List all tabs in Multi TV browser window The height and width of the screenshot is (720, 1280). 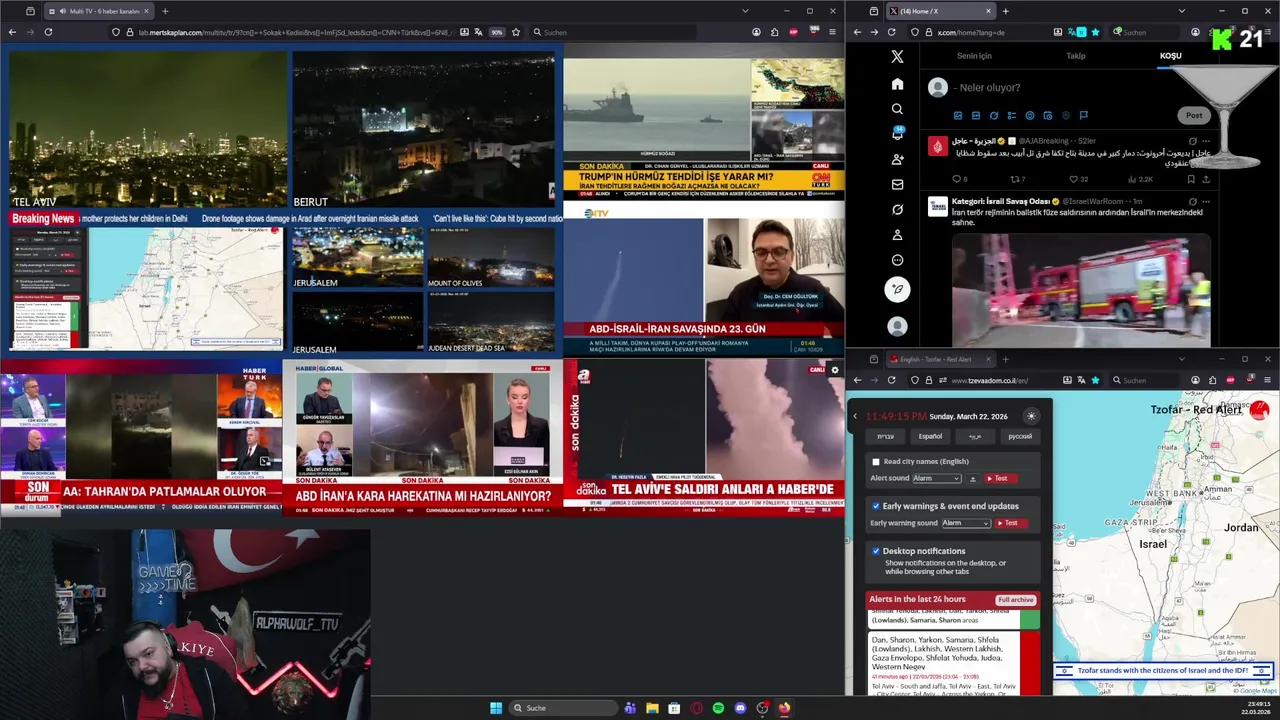point(745,11)
